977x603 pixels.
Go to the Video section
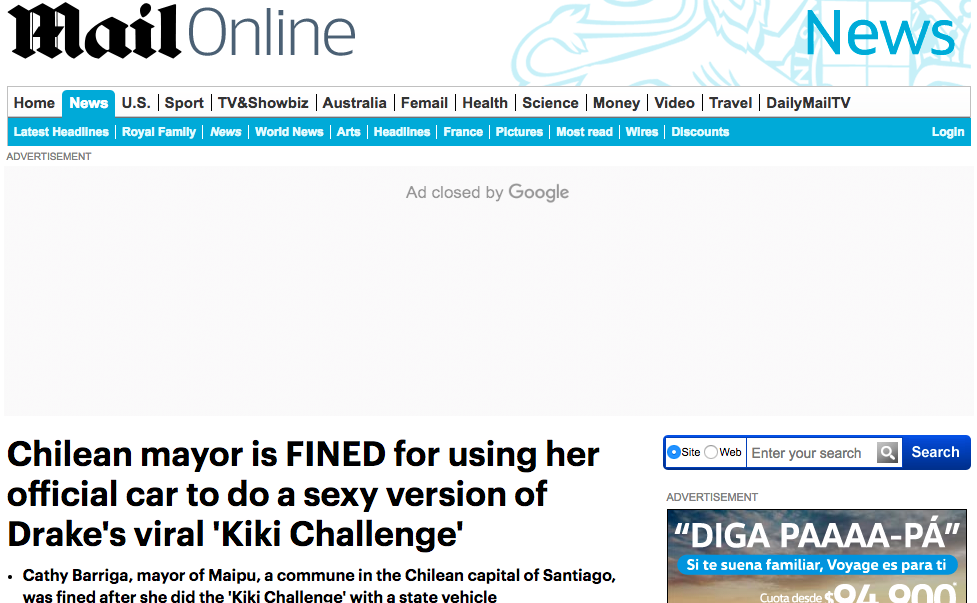point(674,103)
